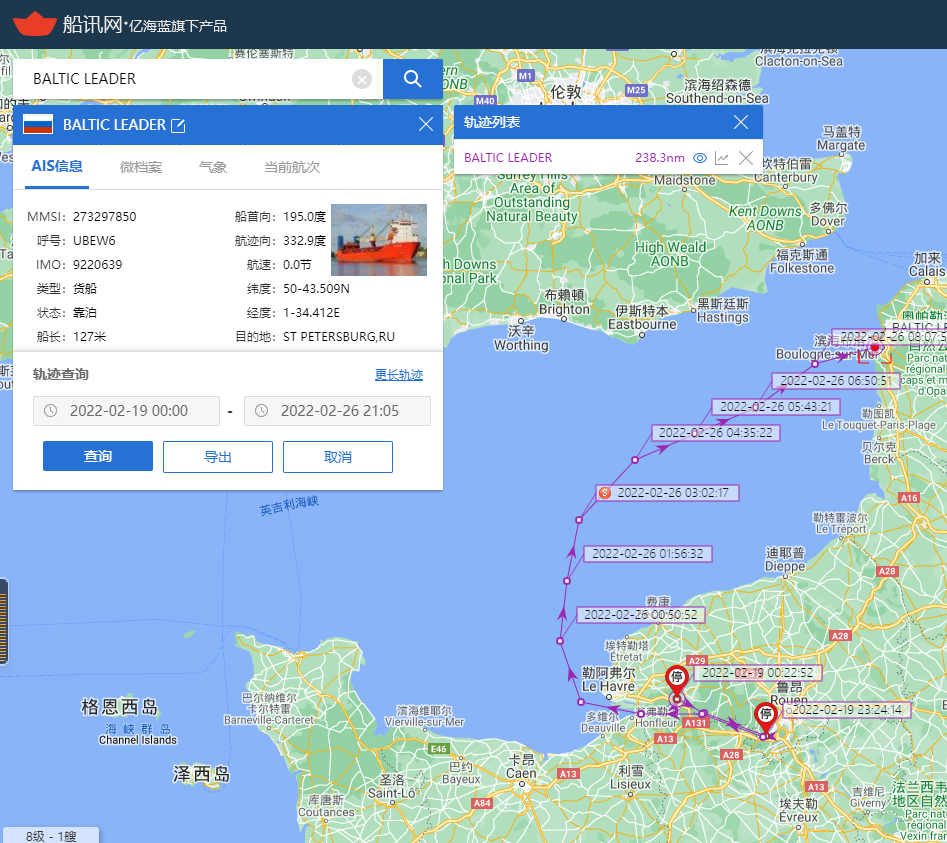Open the start date picker 2022-02-19
947x843 pixels.
click(x=126, y=411)
